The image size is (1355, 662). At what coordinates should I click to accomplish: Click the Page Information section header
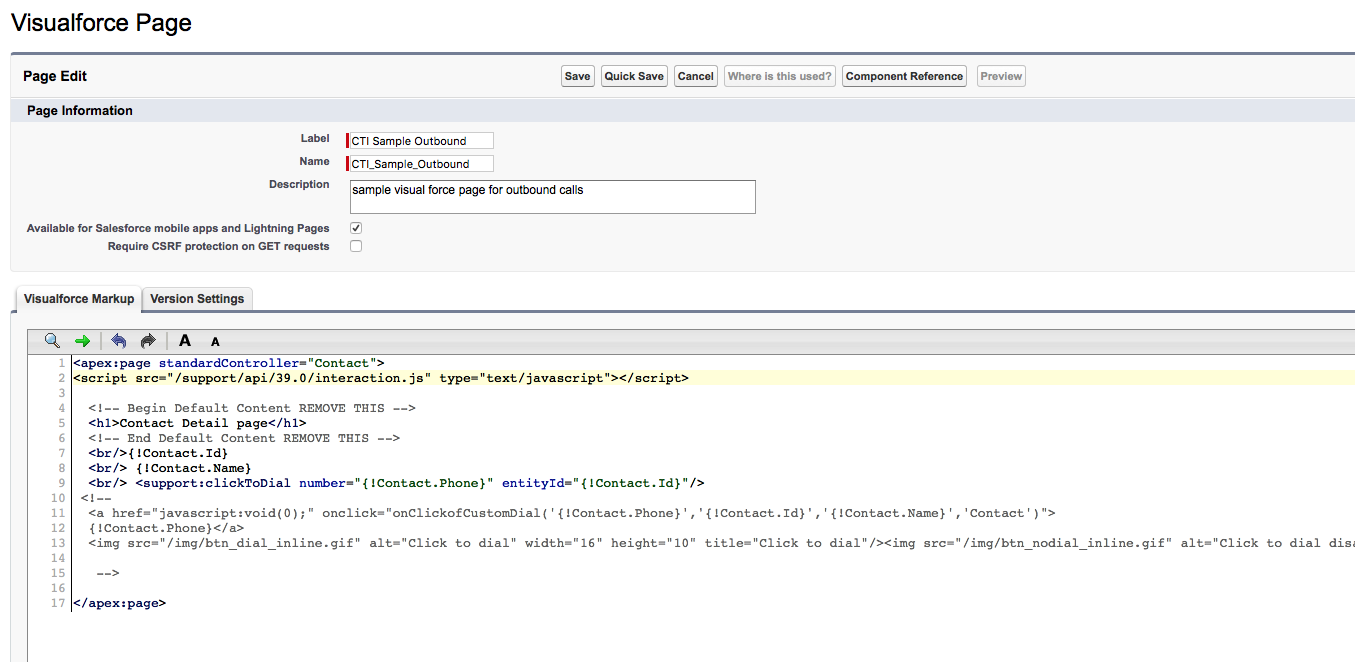[x=80, y=111]
